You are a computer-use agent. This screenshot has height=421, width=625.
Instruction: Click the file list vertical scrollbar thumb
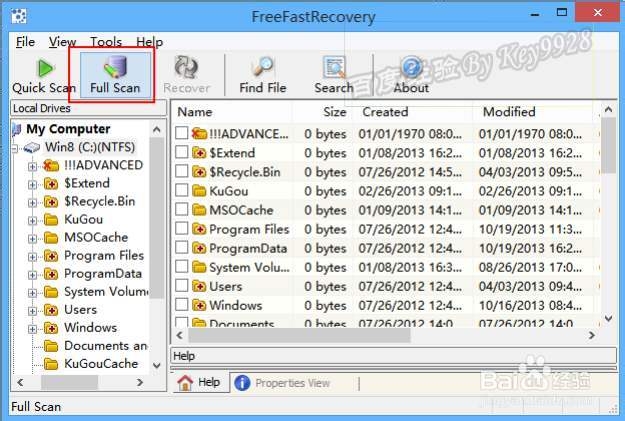tap(608, 146)
